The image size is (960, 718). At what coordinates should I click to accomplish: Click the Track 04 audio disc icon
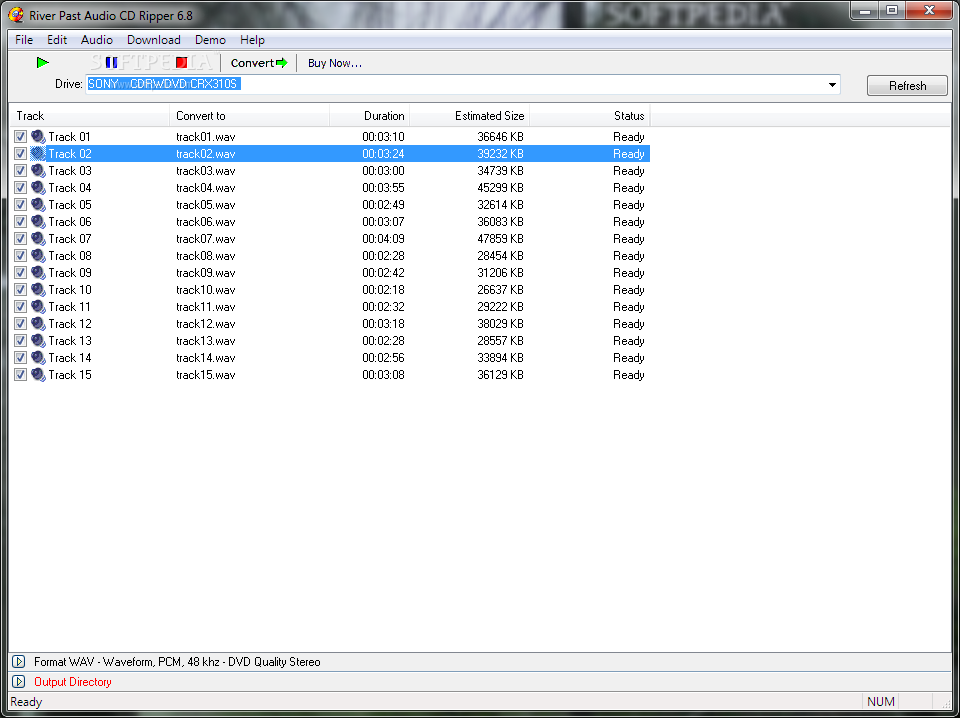point(38,188)
